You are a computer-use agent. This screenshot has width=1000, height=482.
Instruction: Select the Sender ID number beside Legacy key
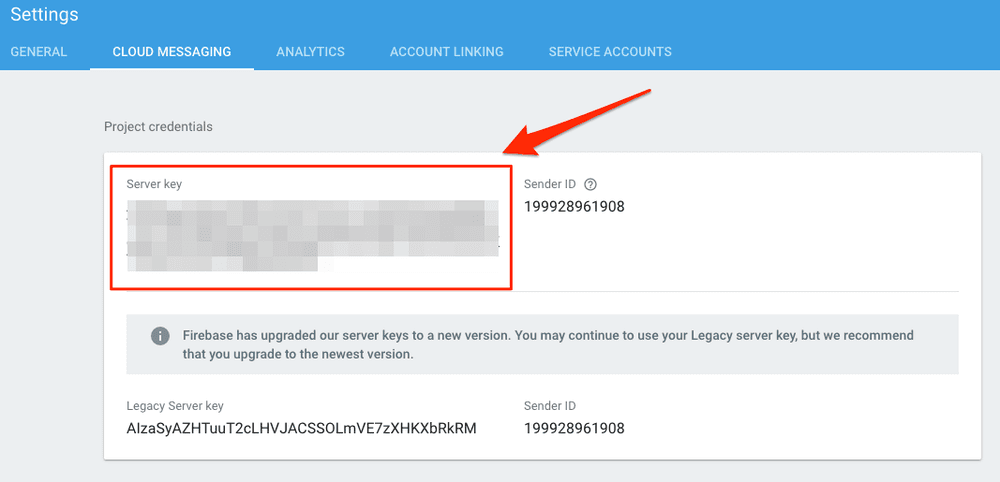pyautogui.click(x=574, y=428)
